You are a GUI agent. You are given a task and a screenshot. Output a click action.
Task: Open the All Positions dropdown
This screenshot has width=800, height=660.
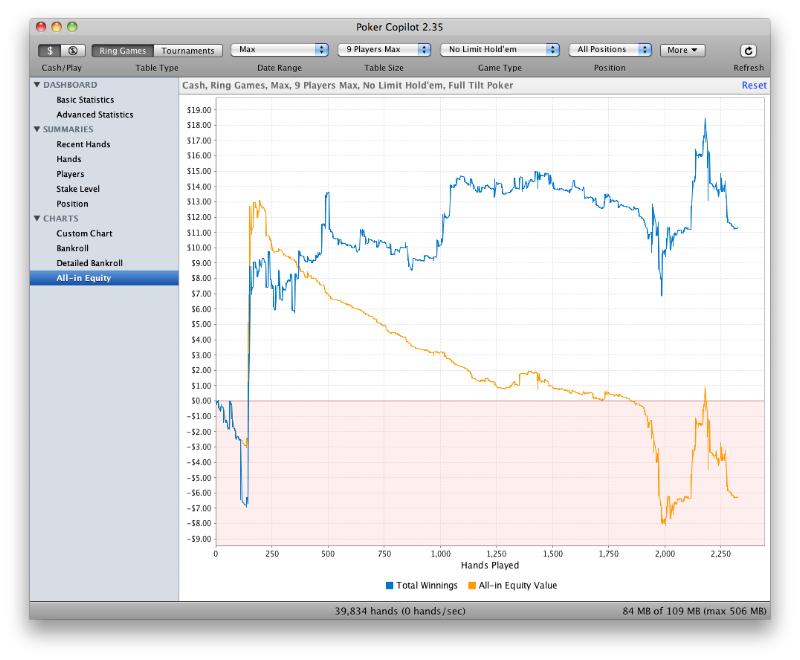(x=610, y=49)
